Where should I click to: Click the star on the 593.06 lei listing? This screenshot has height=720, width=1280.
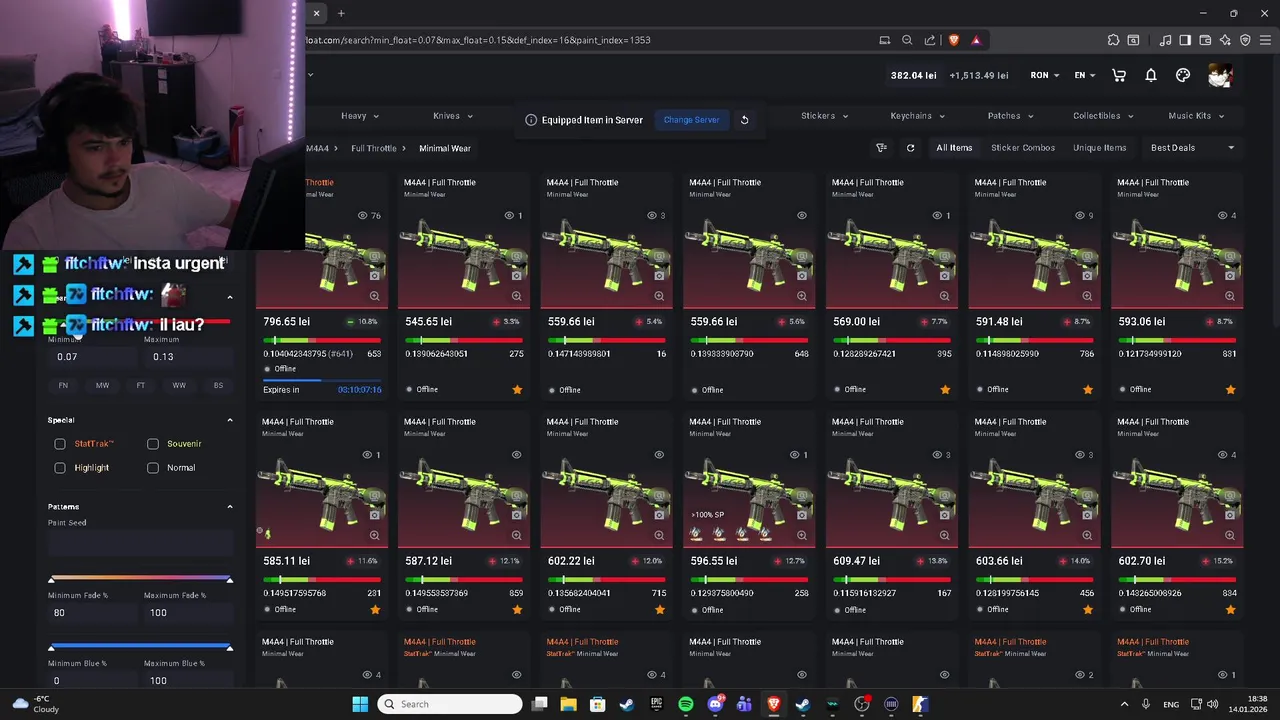tap(1230, 389)
